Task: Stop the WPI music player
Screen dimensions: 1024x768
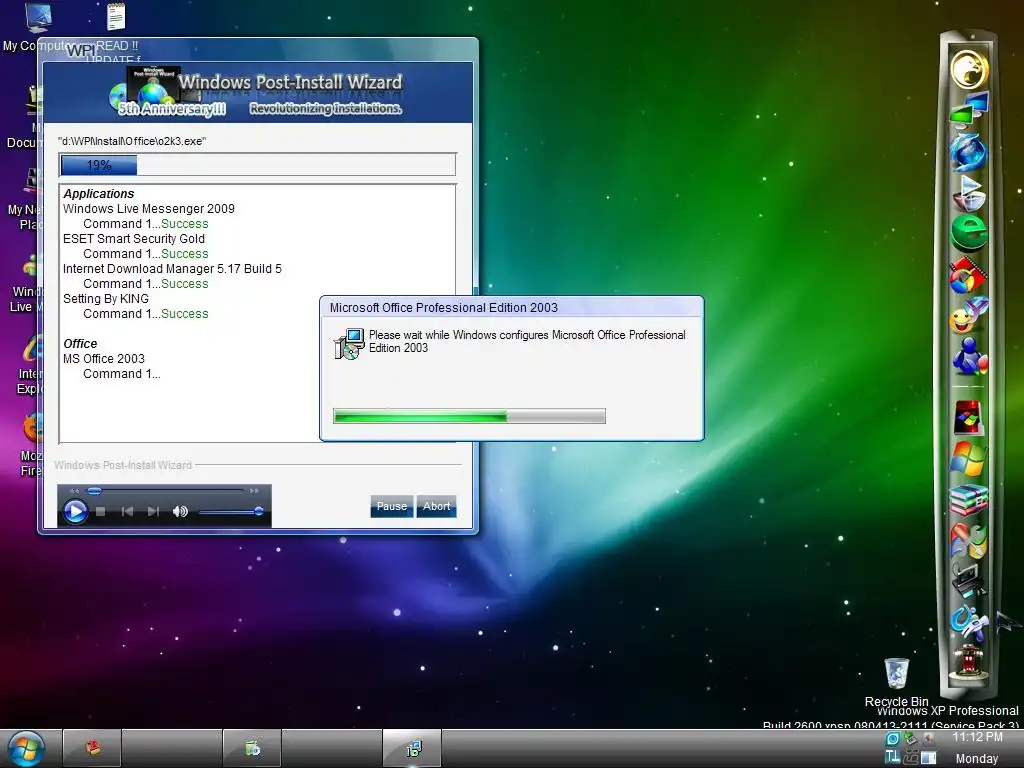Action: tap(101, 511)
